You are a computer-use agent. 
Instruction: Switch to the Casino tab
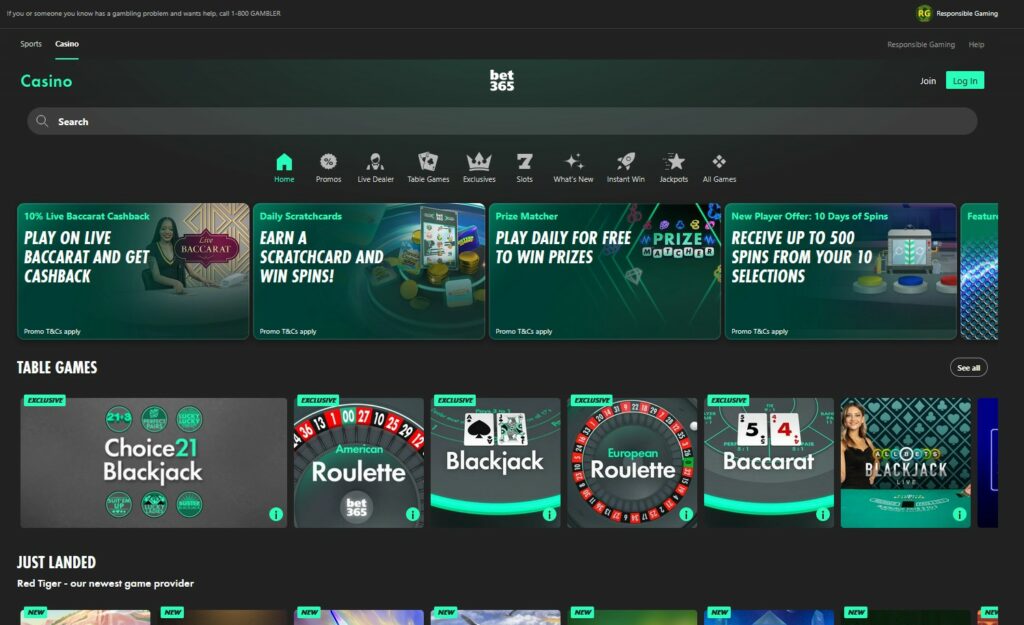coord(67,44)
